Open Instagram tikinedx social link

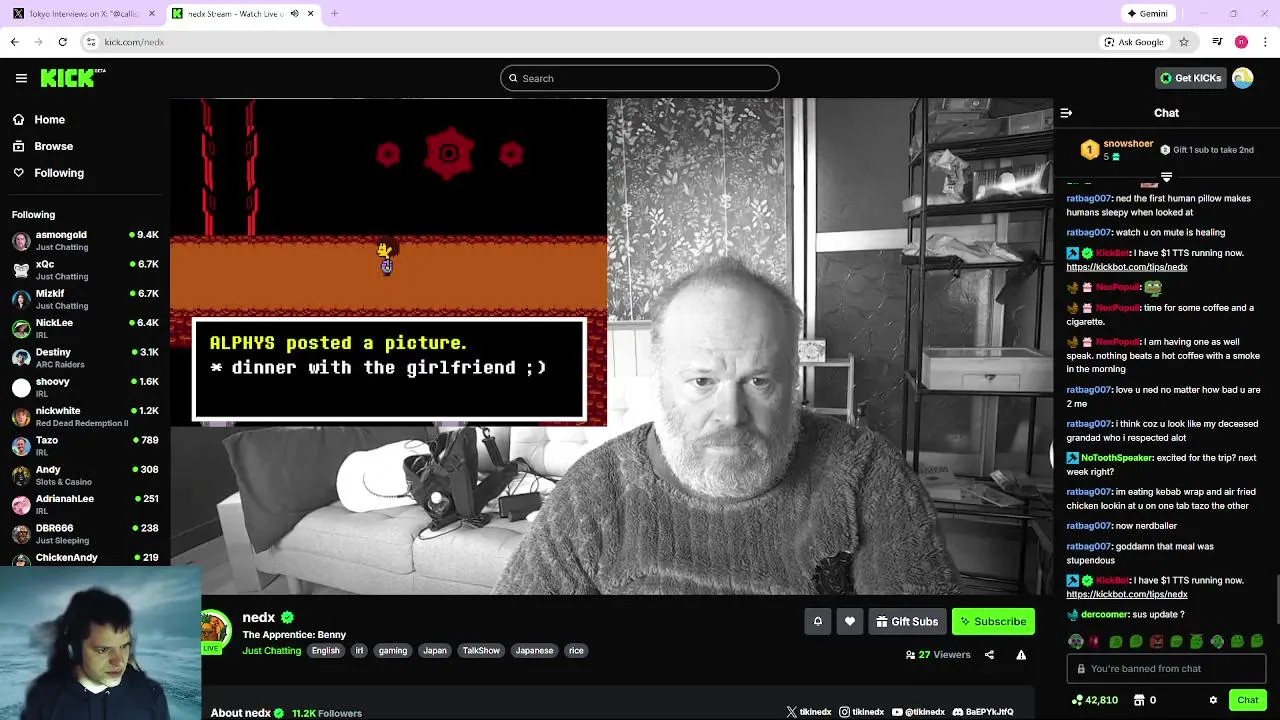click(x=862, y=712)
